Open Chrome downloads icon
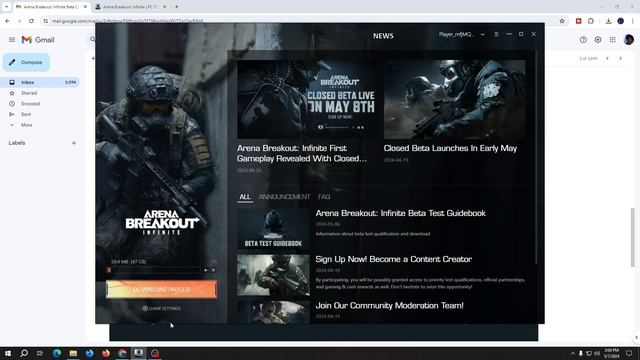 tap(608, 21)
